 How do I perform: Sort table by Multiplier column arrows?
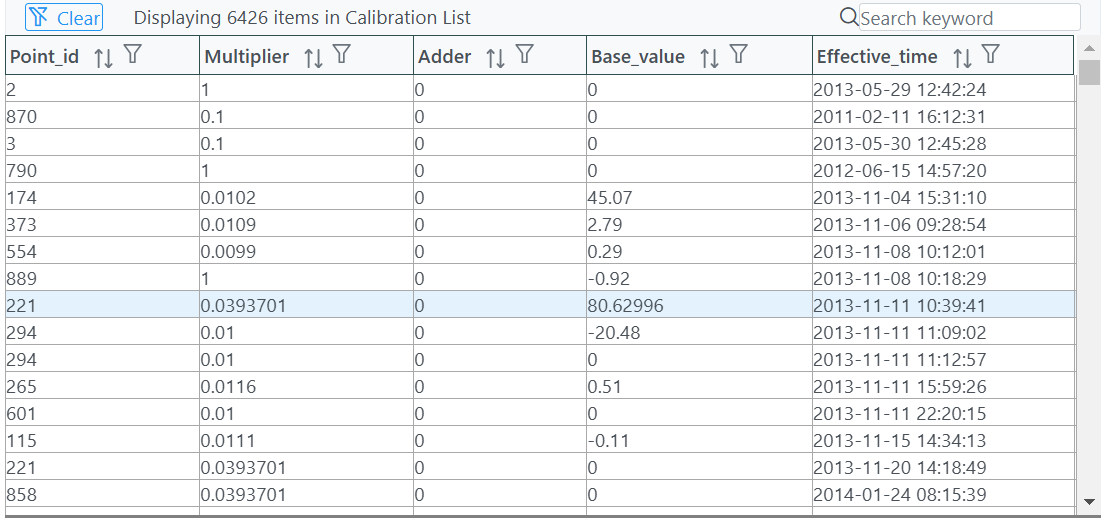click(x=313, y=58)
